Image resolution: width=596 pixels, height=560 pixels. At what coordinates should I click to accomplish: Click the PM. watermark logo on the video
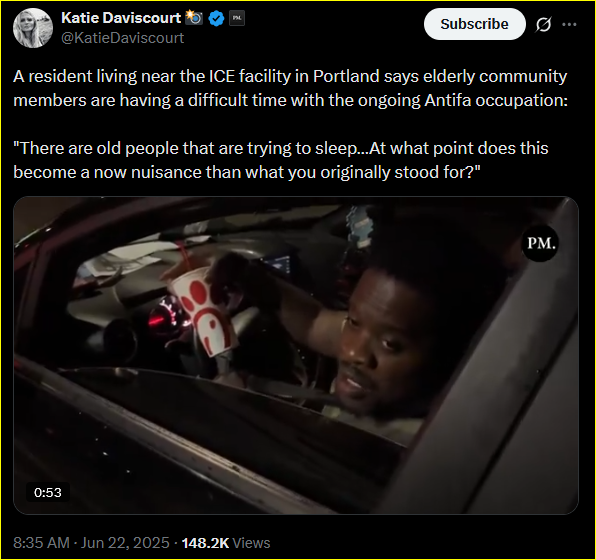(541, 243)
